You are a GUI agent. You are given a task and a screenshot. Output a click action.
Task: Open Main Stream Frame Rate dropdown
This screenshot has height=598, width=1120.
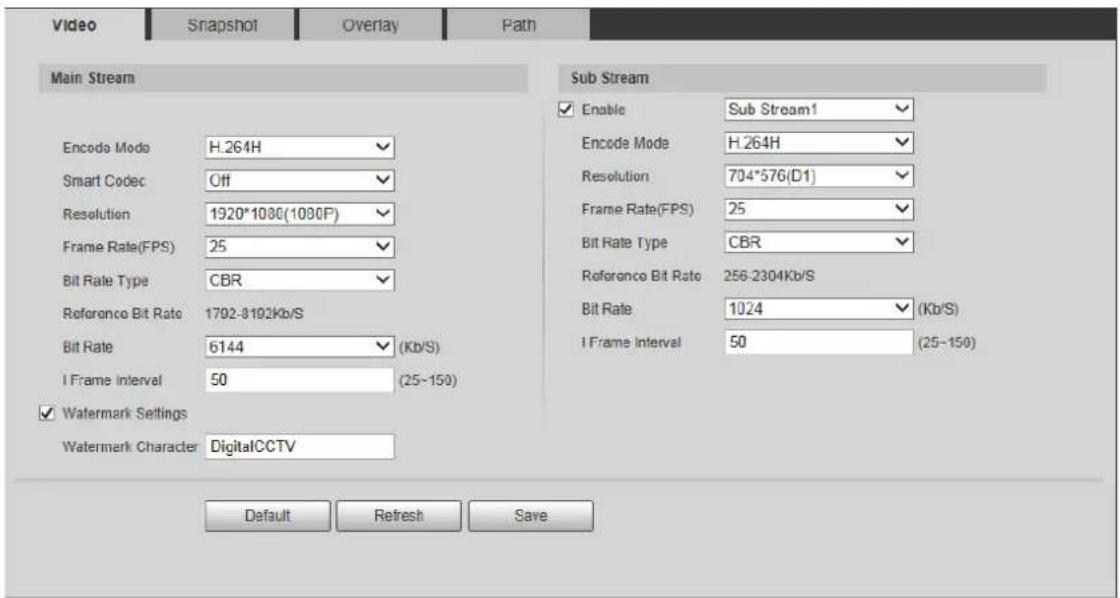pyautogui.click(x=299, y=246)
